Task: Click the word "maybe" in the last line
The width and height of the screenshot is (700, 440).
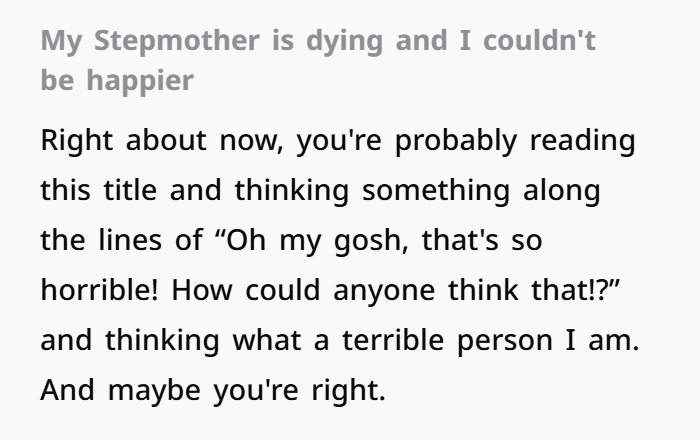Action: click(x=154, y=391)
